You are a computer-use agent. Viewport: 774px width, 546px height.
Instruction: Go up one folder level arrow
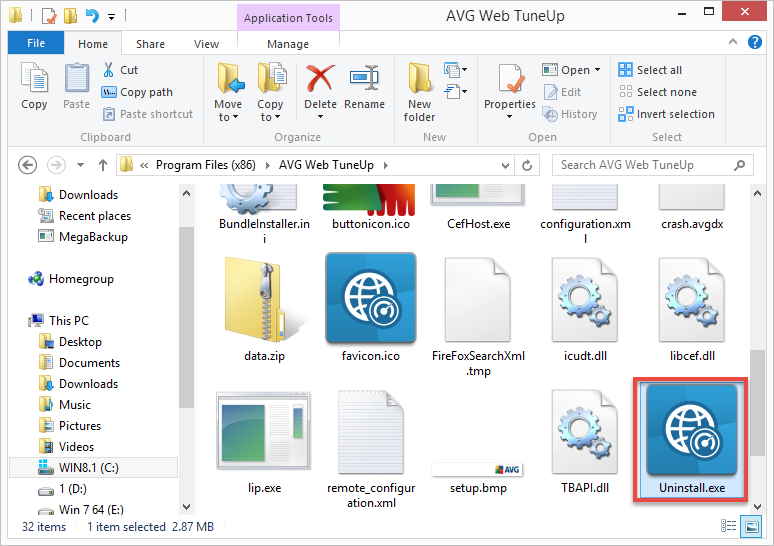(x=103, y=165)
